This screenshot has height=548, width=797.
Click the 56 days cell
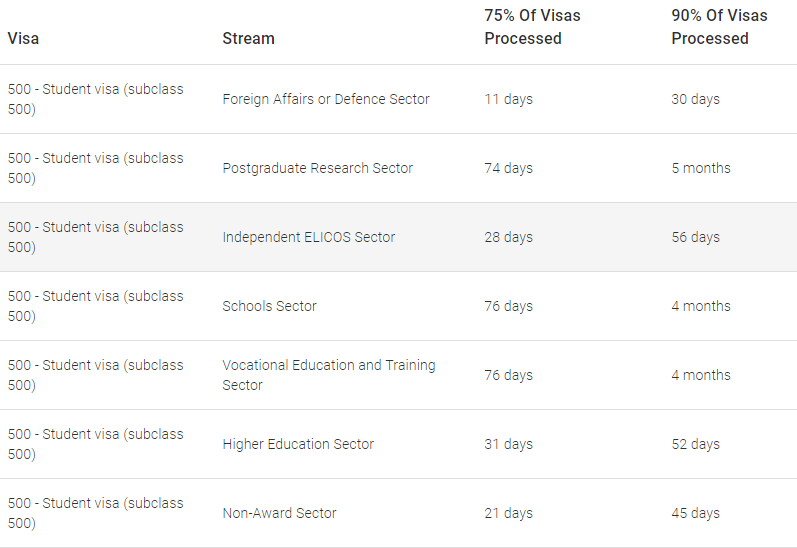(695, 237)
